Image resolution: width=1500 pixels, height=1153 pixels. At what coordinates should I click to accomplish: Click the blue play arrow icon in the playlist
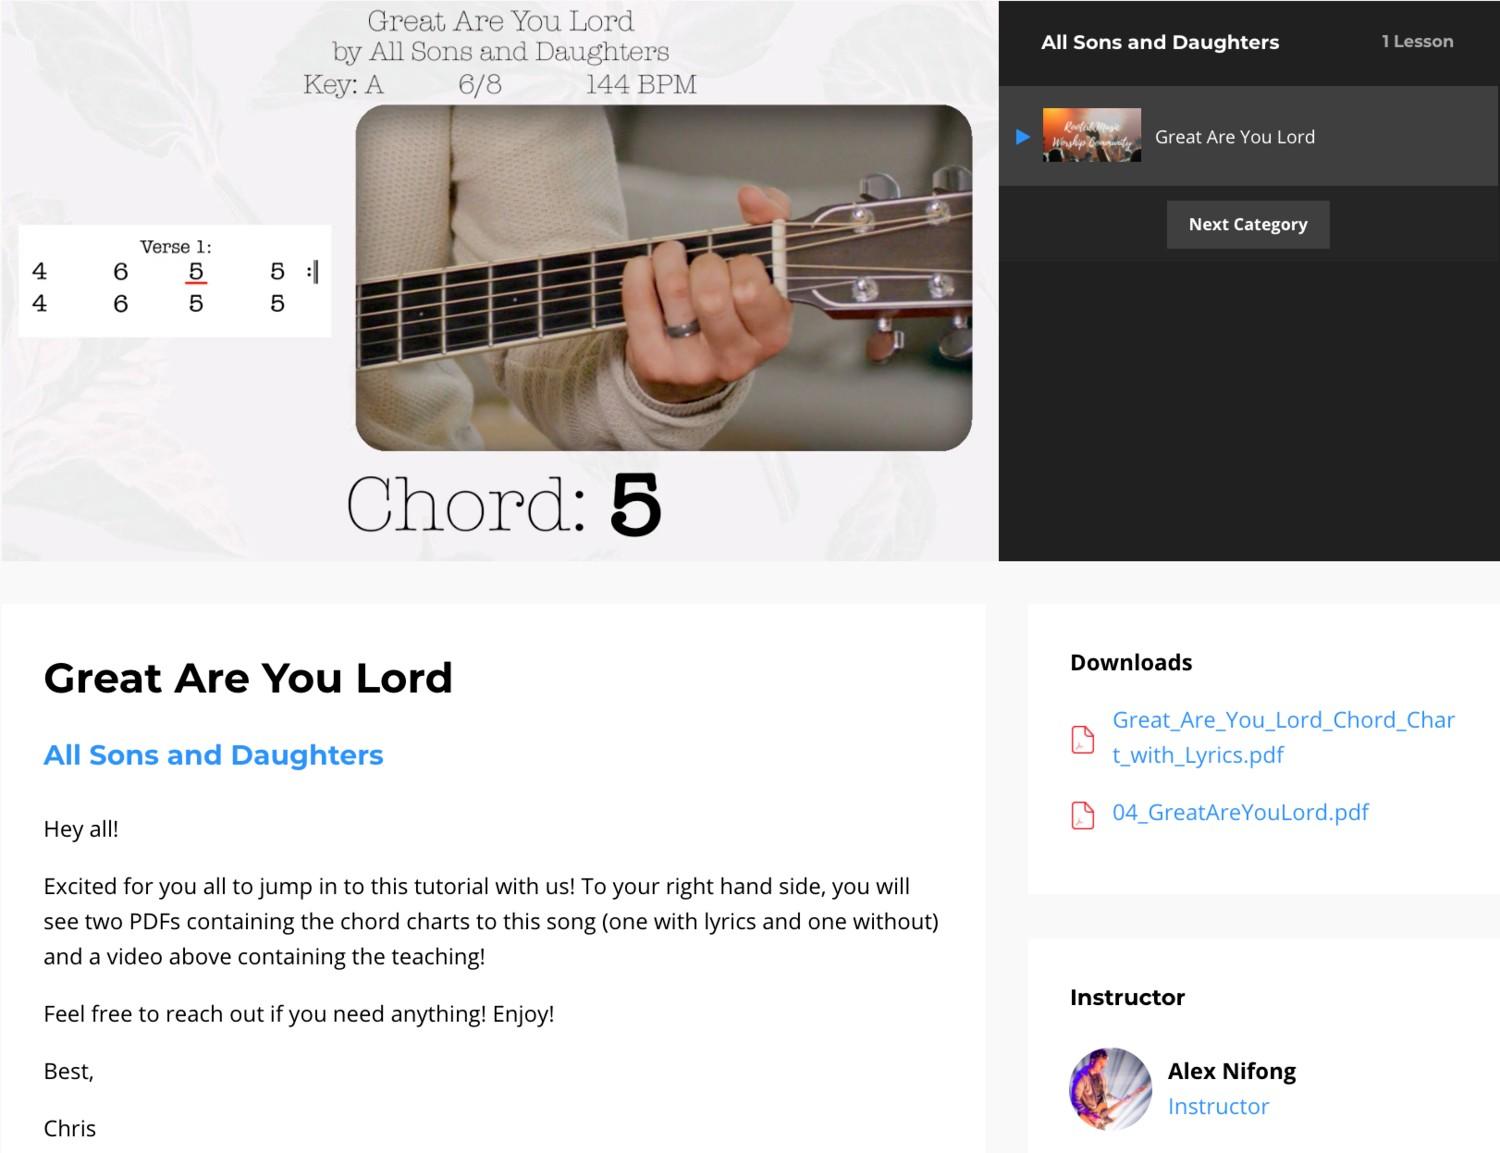point(1022,137)
